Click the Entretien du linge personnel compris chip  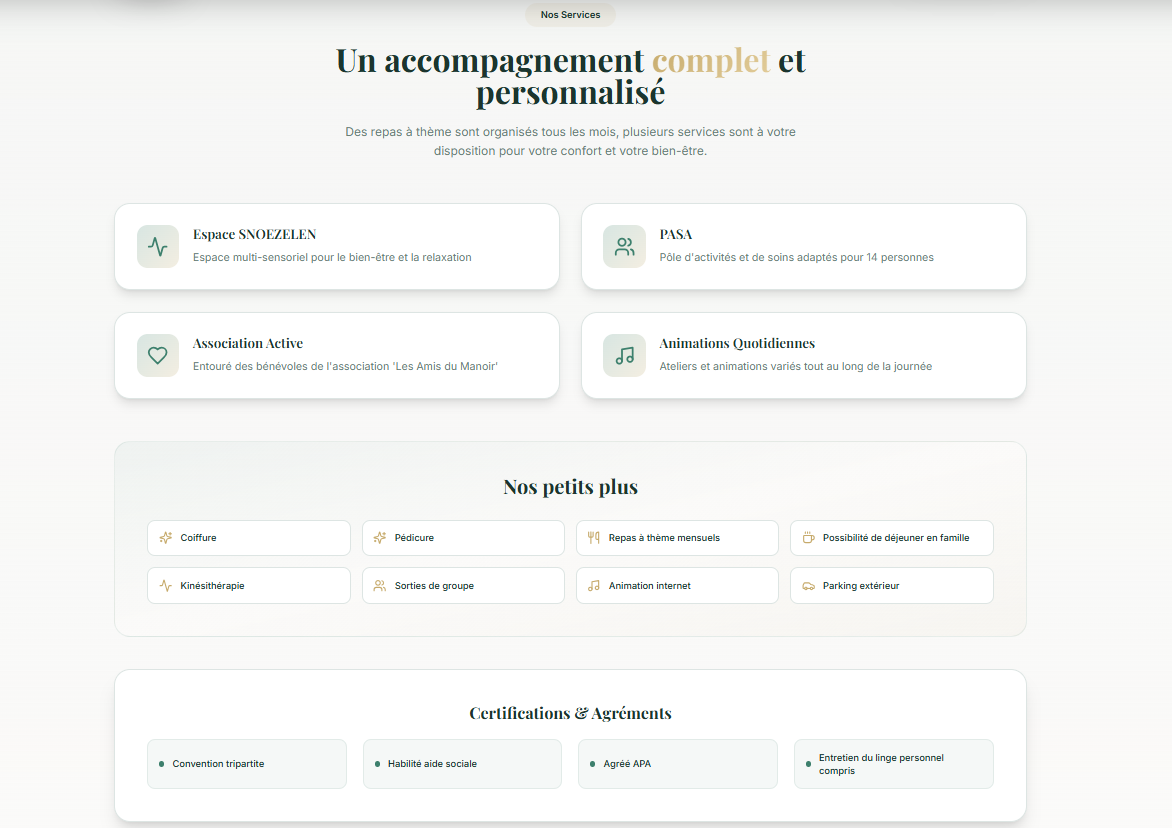(893, 763)
